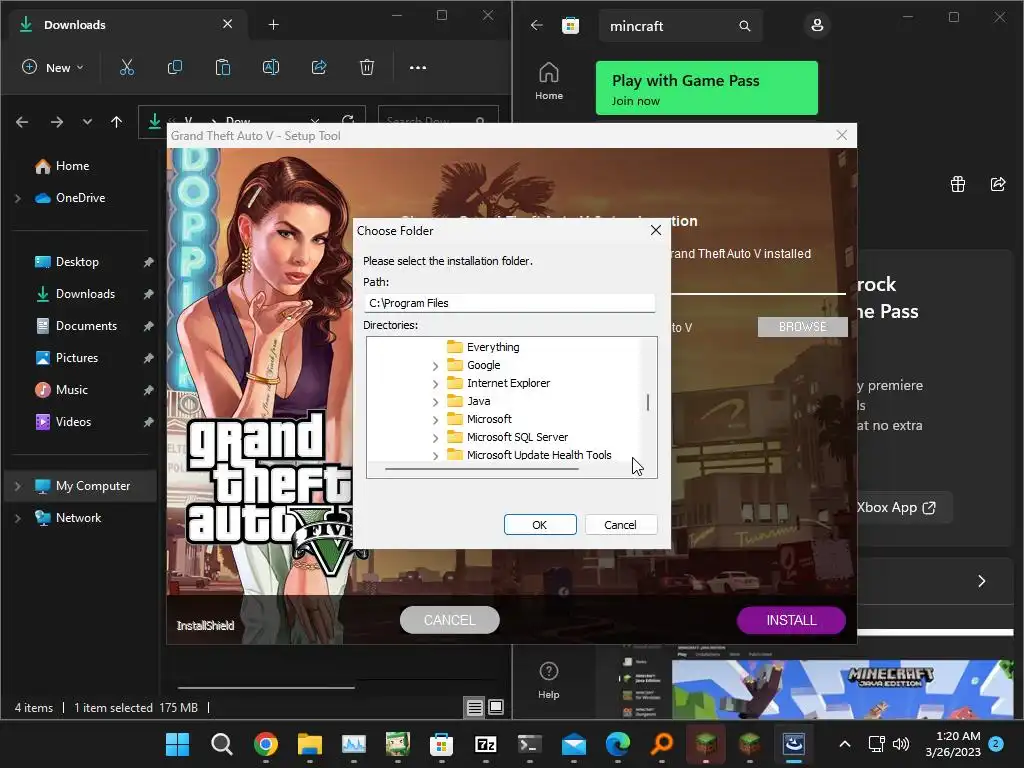
Task: Expand the Network tree node
Action: (x=18, y=518)
